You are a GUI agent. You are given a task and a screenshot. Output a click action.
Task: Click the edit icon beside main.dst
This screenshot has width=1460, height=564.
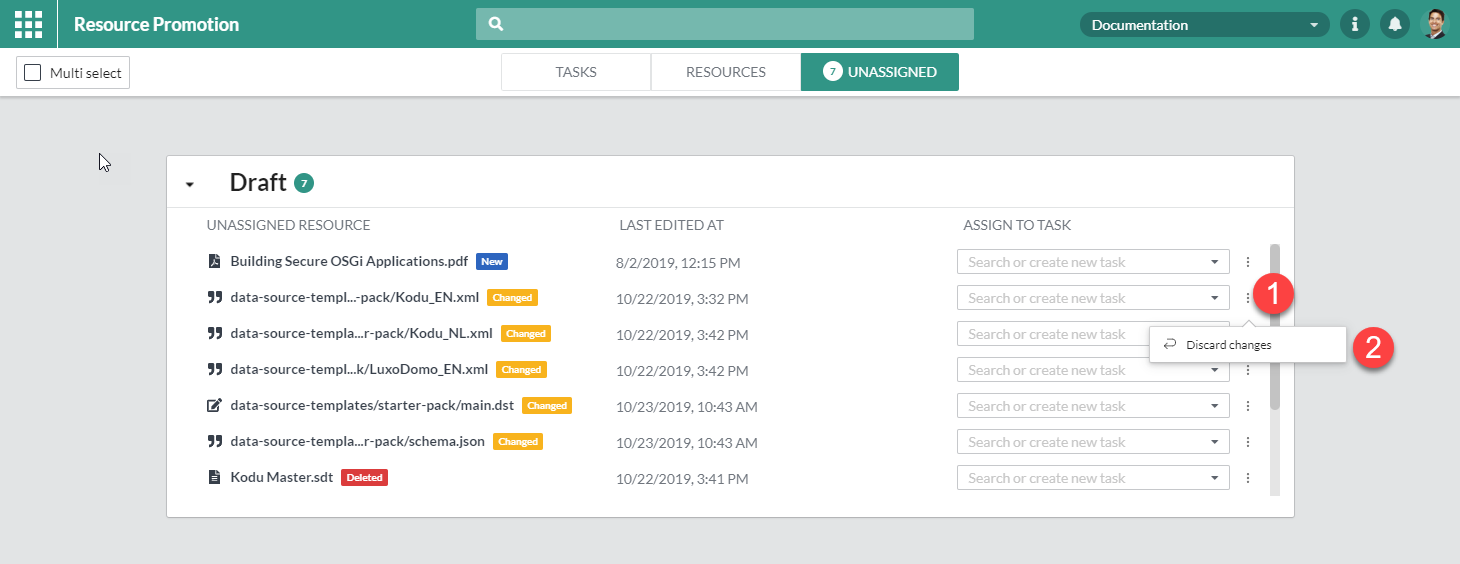tap(214, 406)
